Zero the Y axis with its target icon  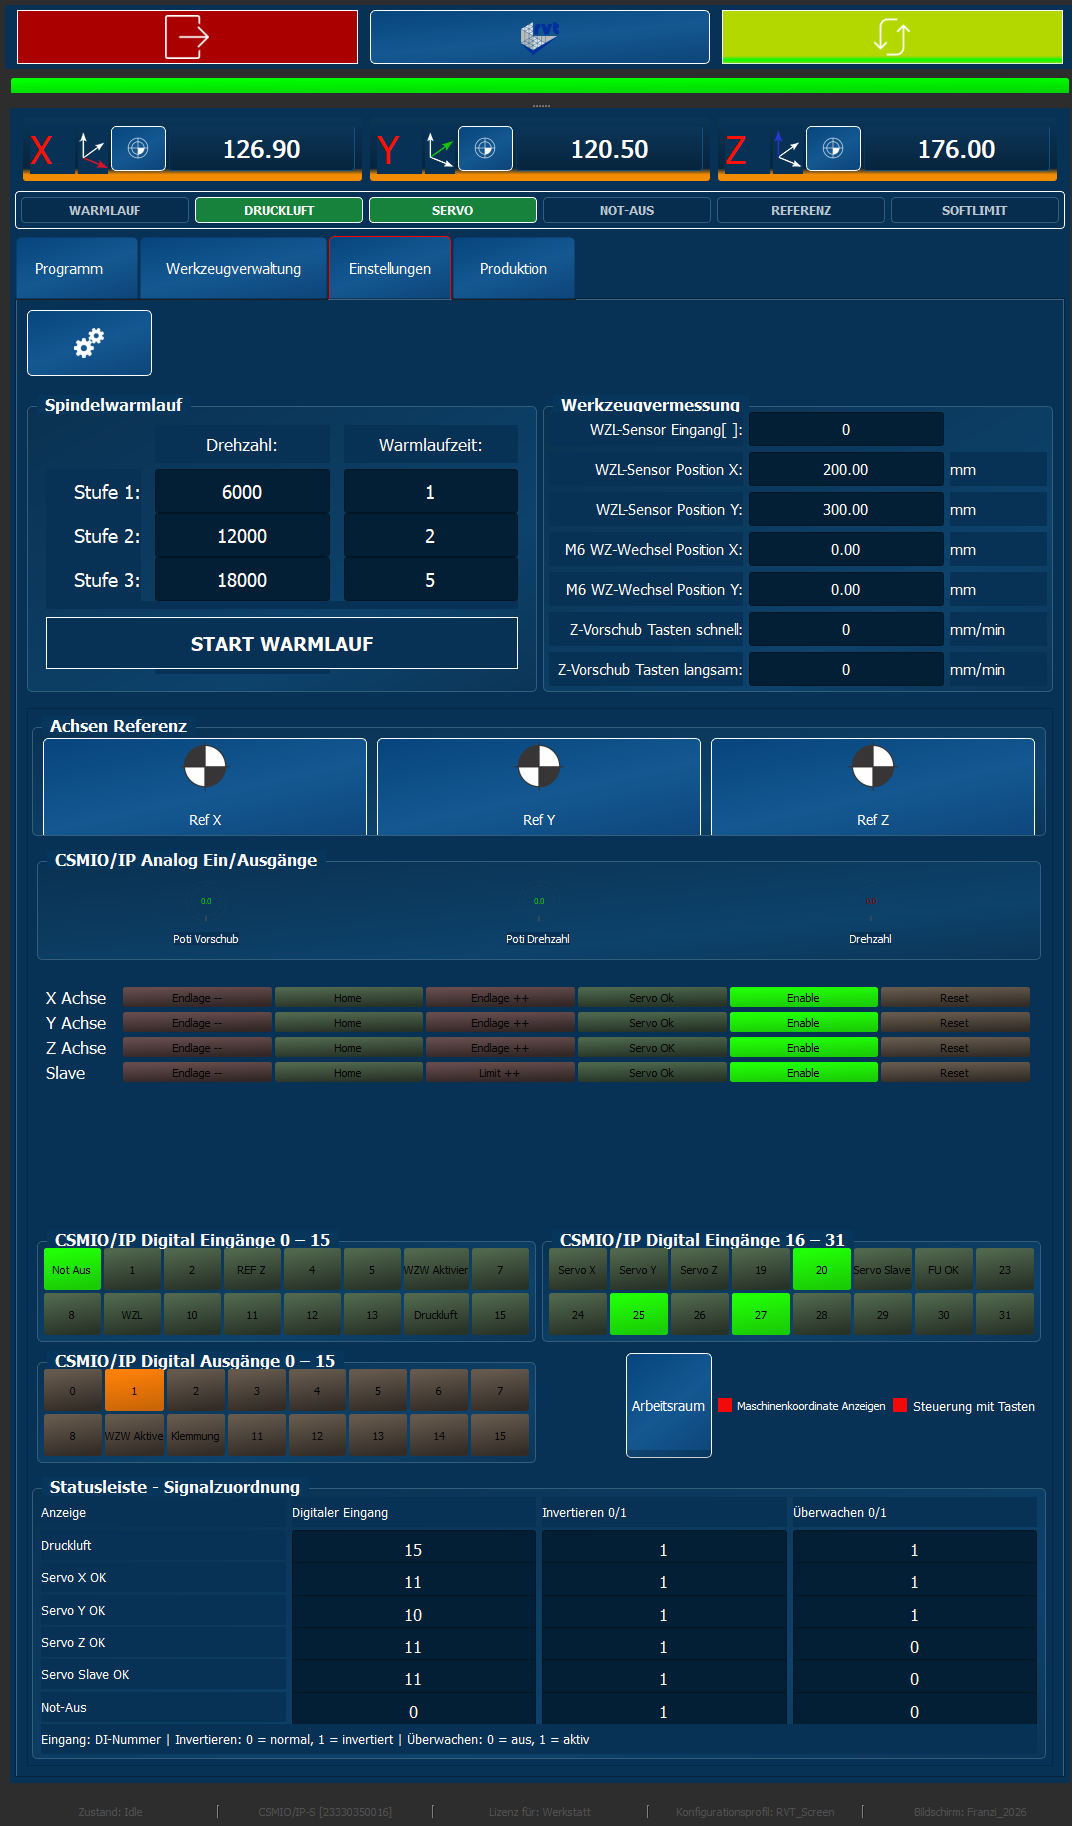coord(485,149)
